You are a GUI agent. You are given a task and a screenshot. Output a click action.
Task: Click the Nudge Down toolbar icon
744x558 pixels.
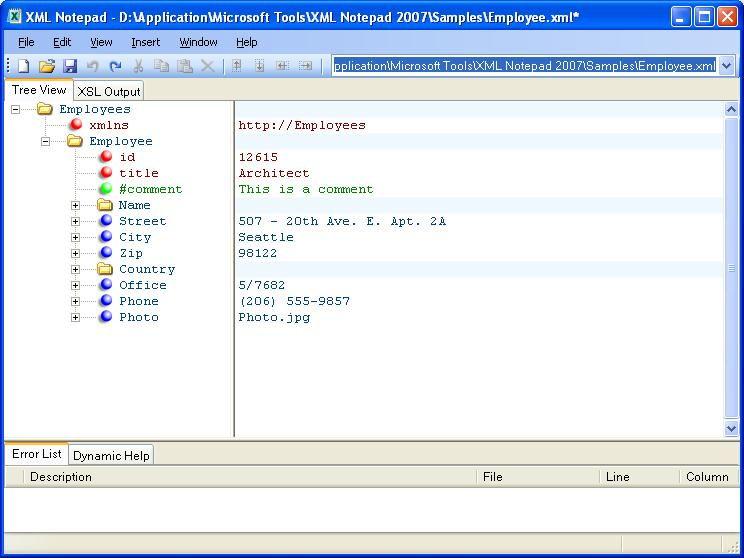coord(259,66)
